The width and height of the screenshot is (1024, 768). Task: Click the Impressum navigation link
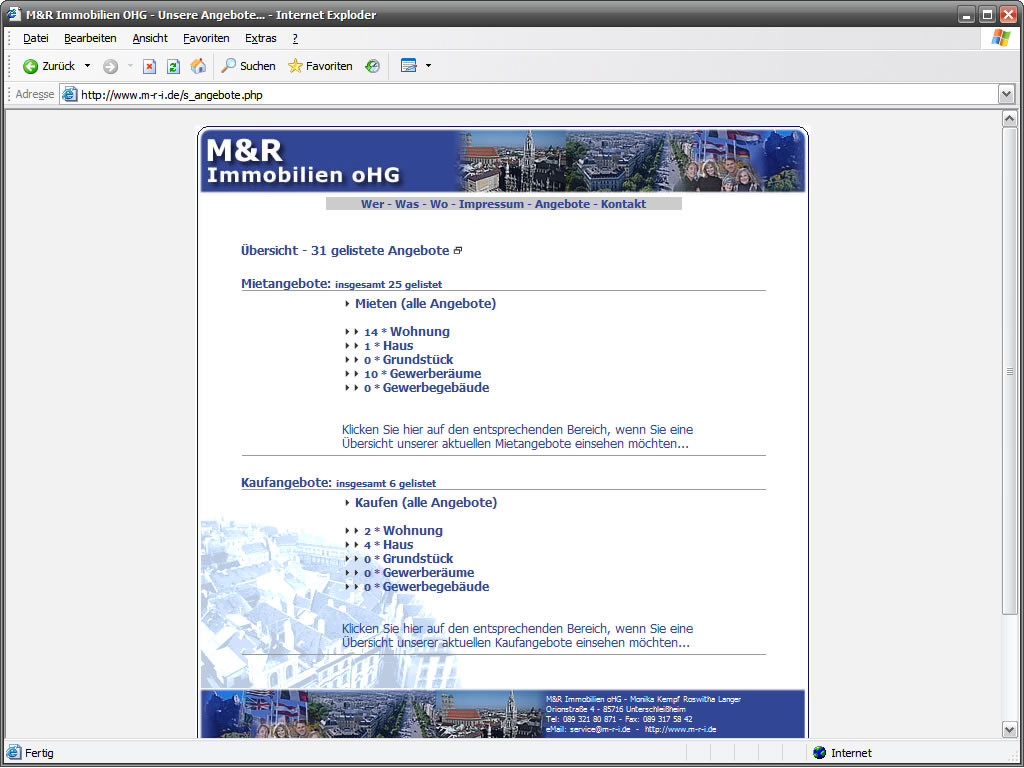[491, 204]
